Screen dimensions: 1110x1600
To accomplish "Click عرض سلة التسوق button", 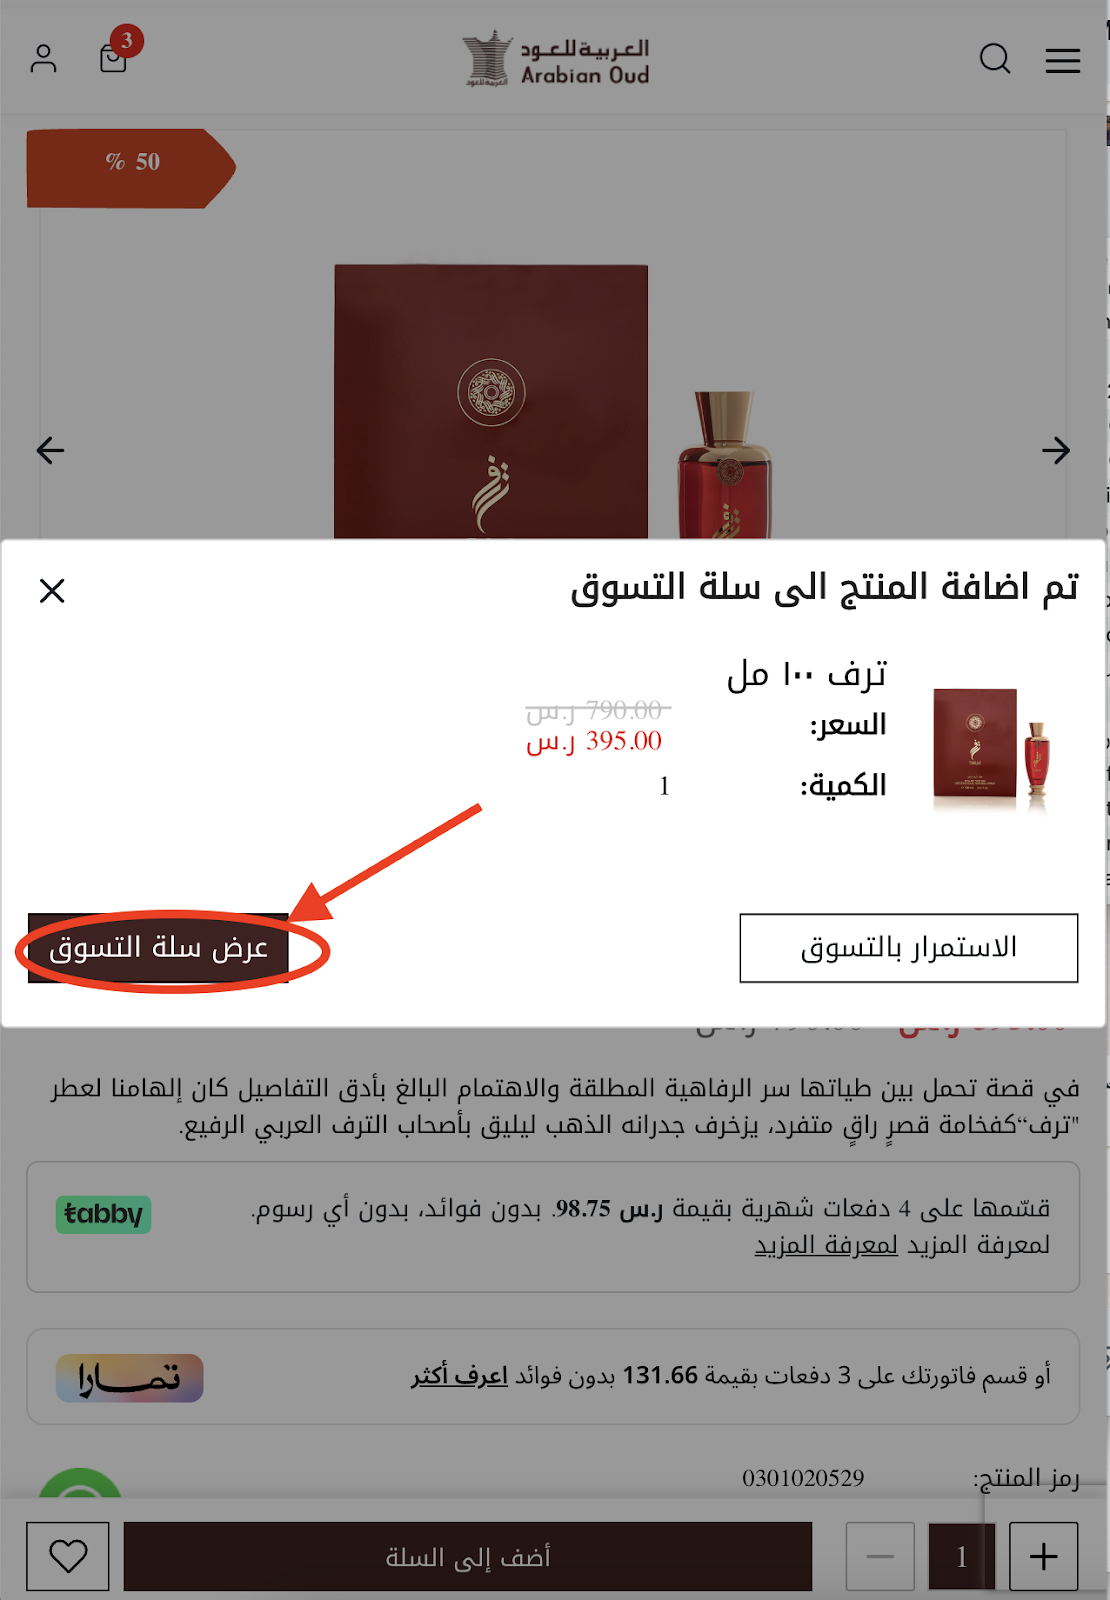I will (x=158, y=948).
